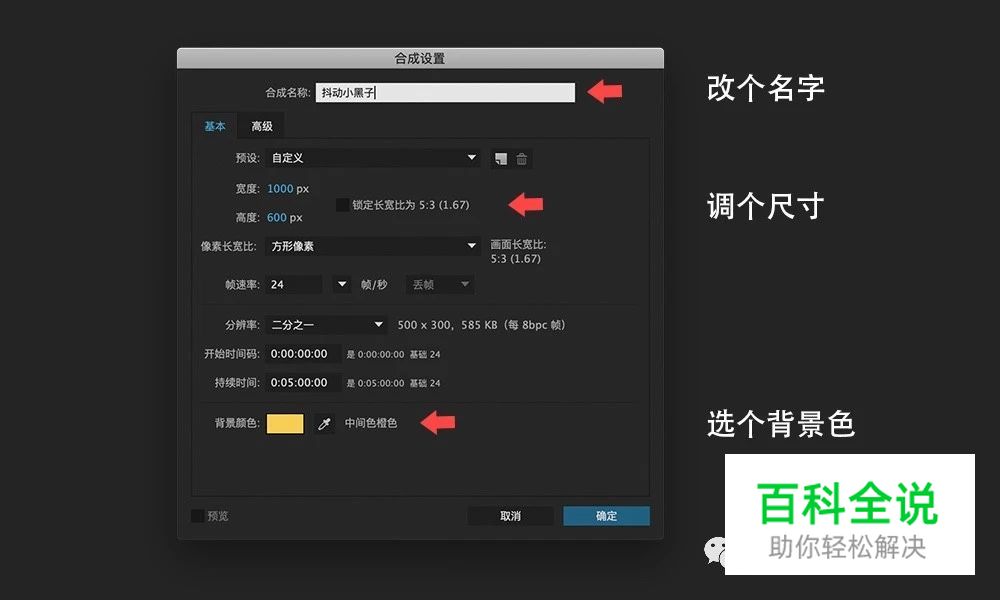The height and width of the screenshot is (600, 1000).
Task: Select the 基本 tab
Action: (213, 126)
